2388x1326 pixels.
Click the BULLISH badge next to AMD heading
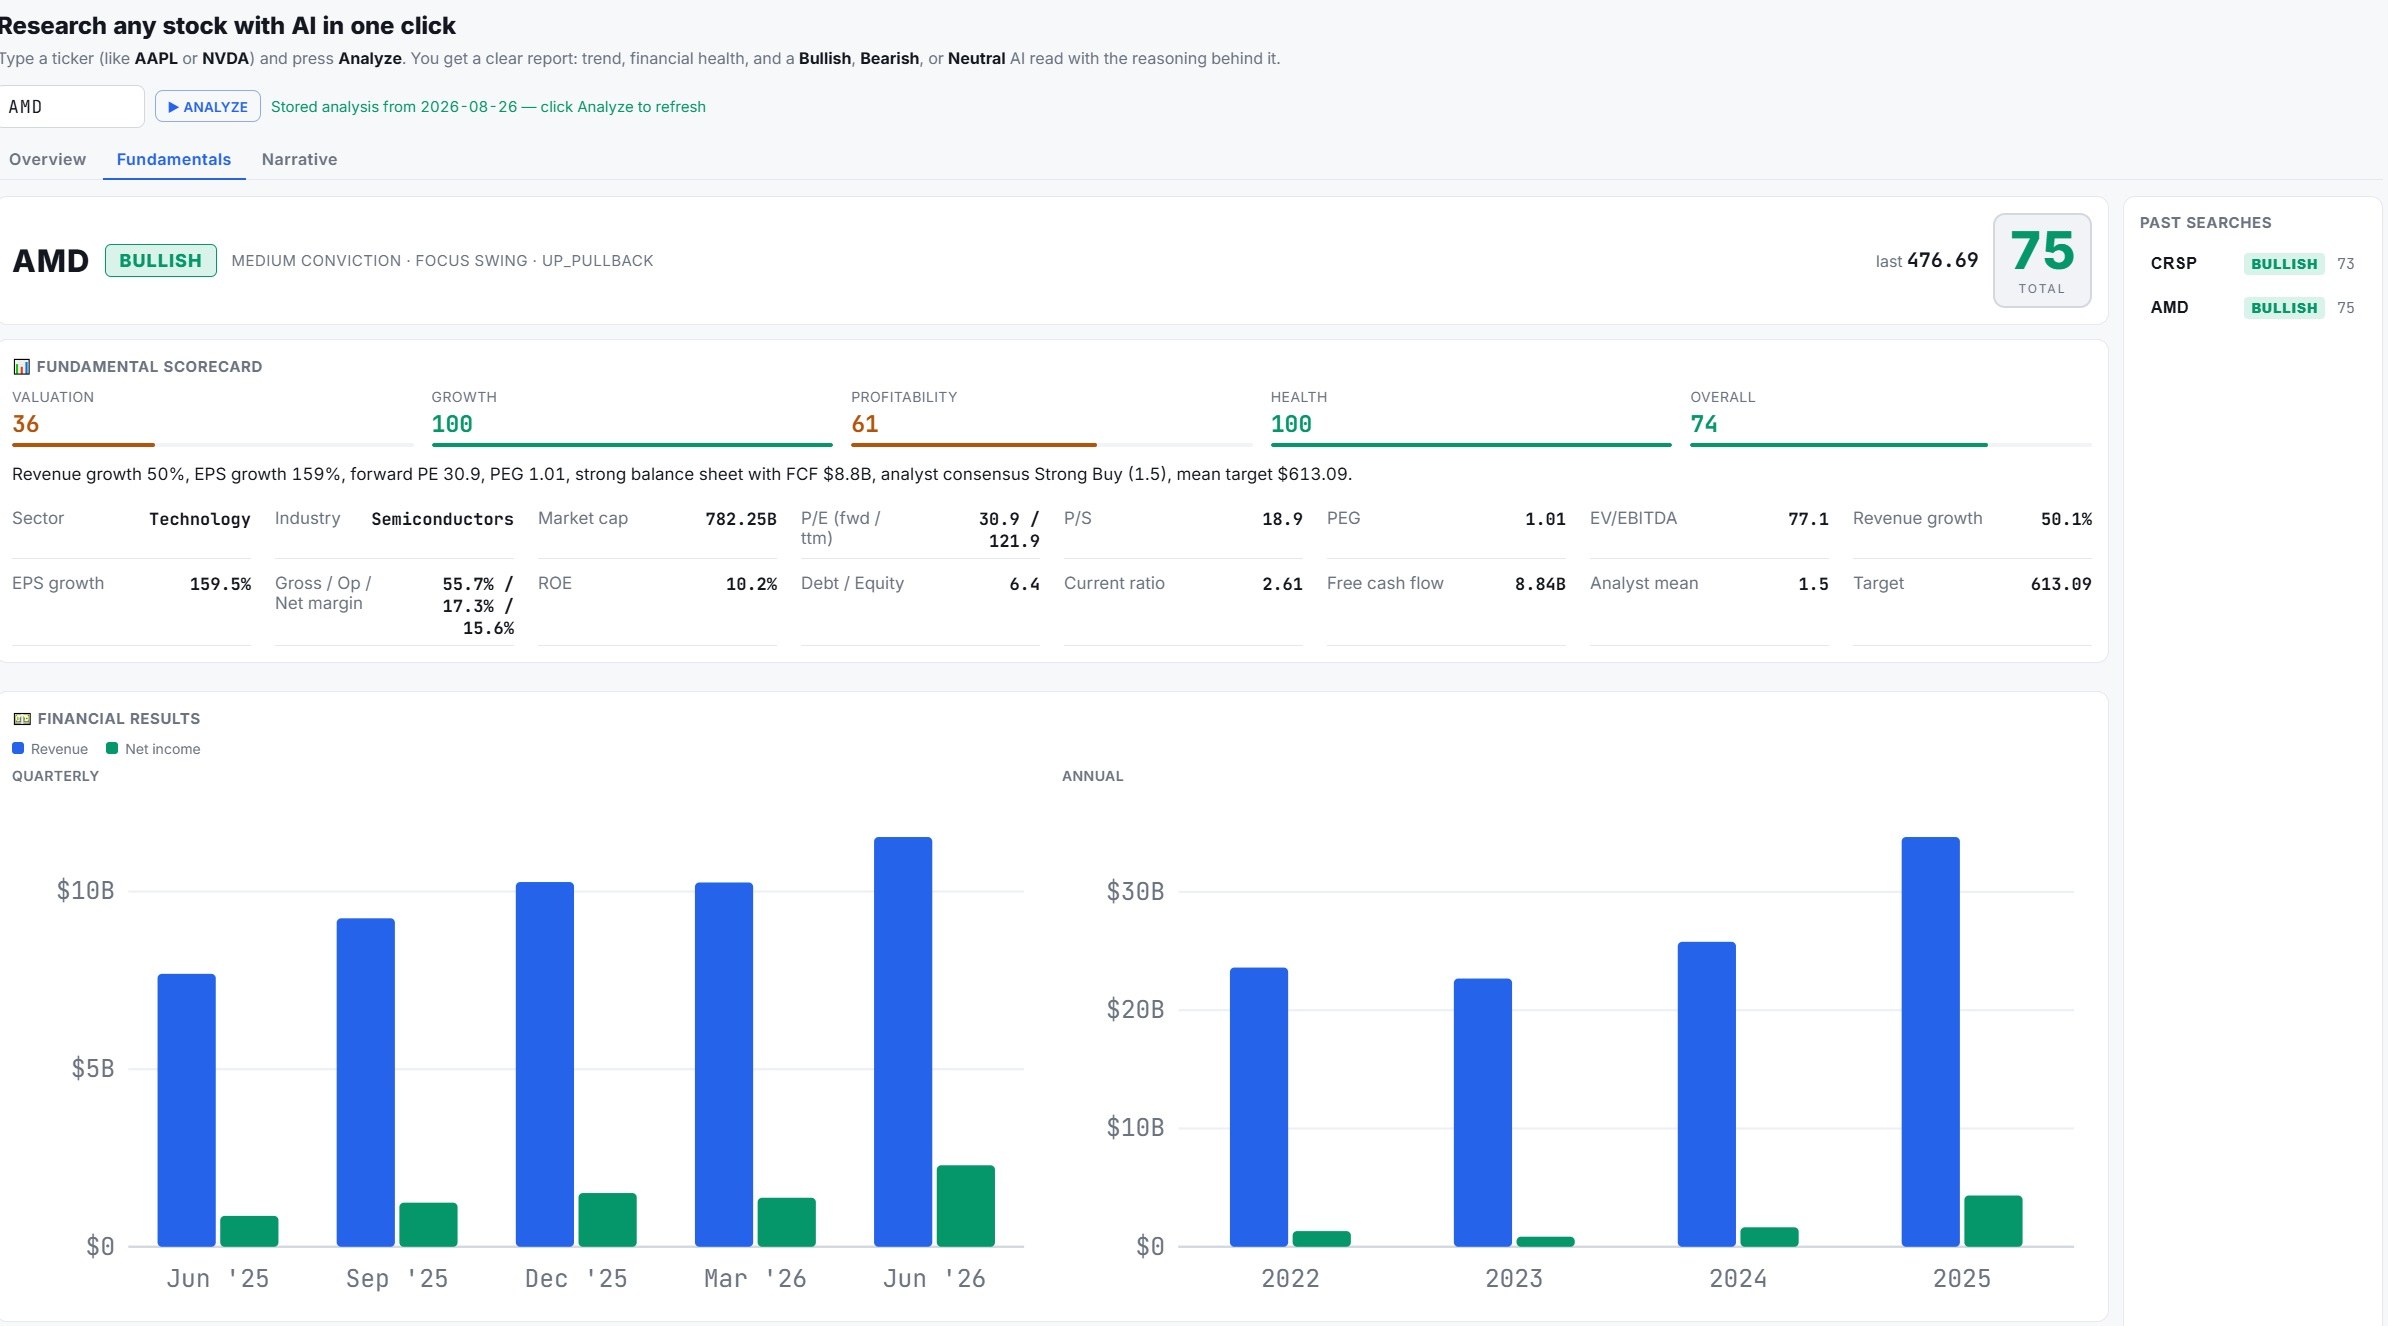(161, 261)
